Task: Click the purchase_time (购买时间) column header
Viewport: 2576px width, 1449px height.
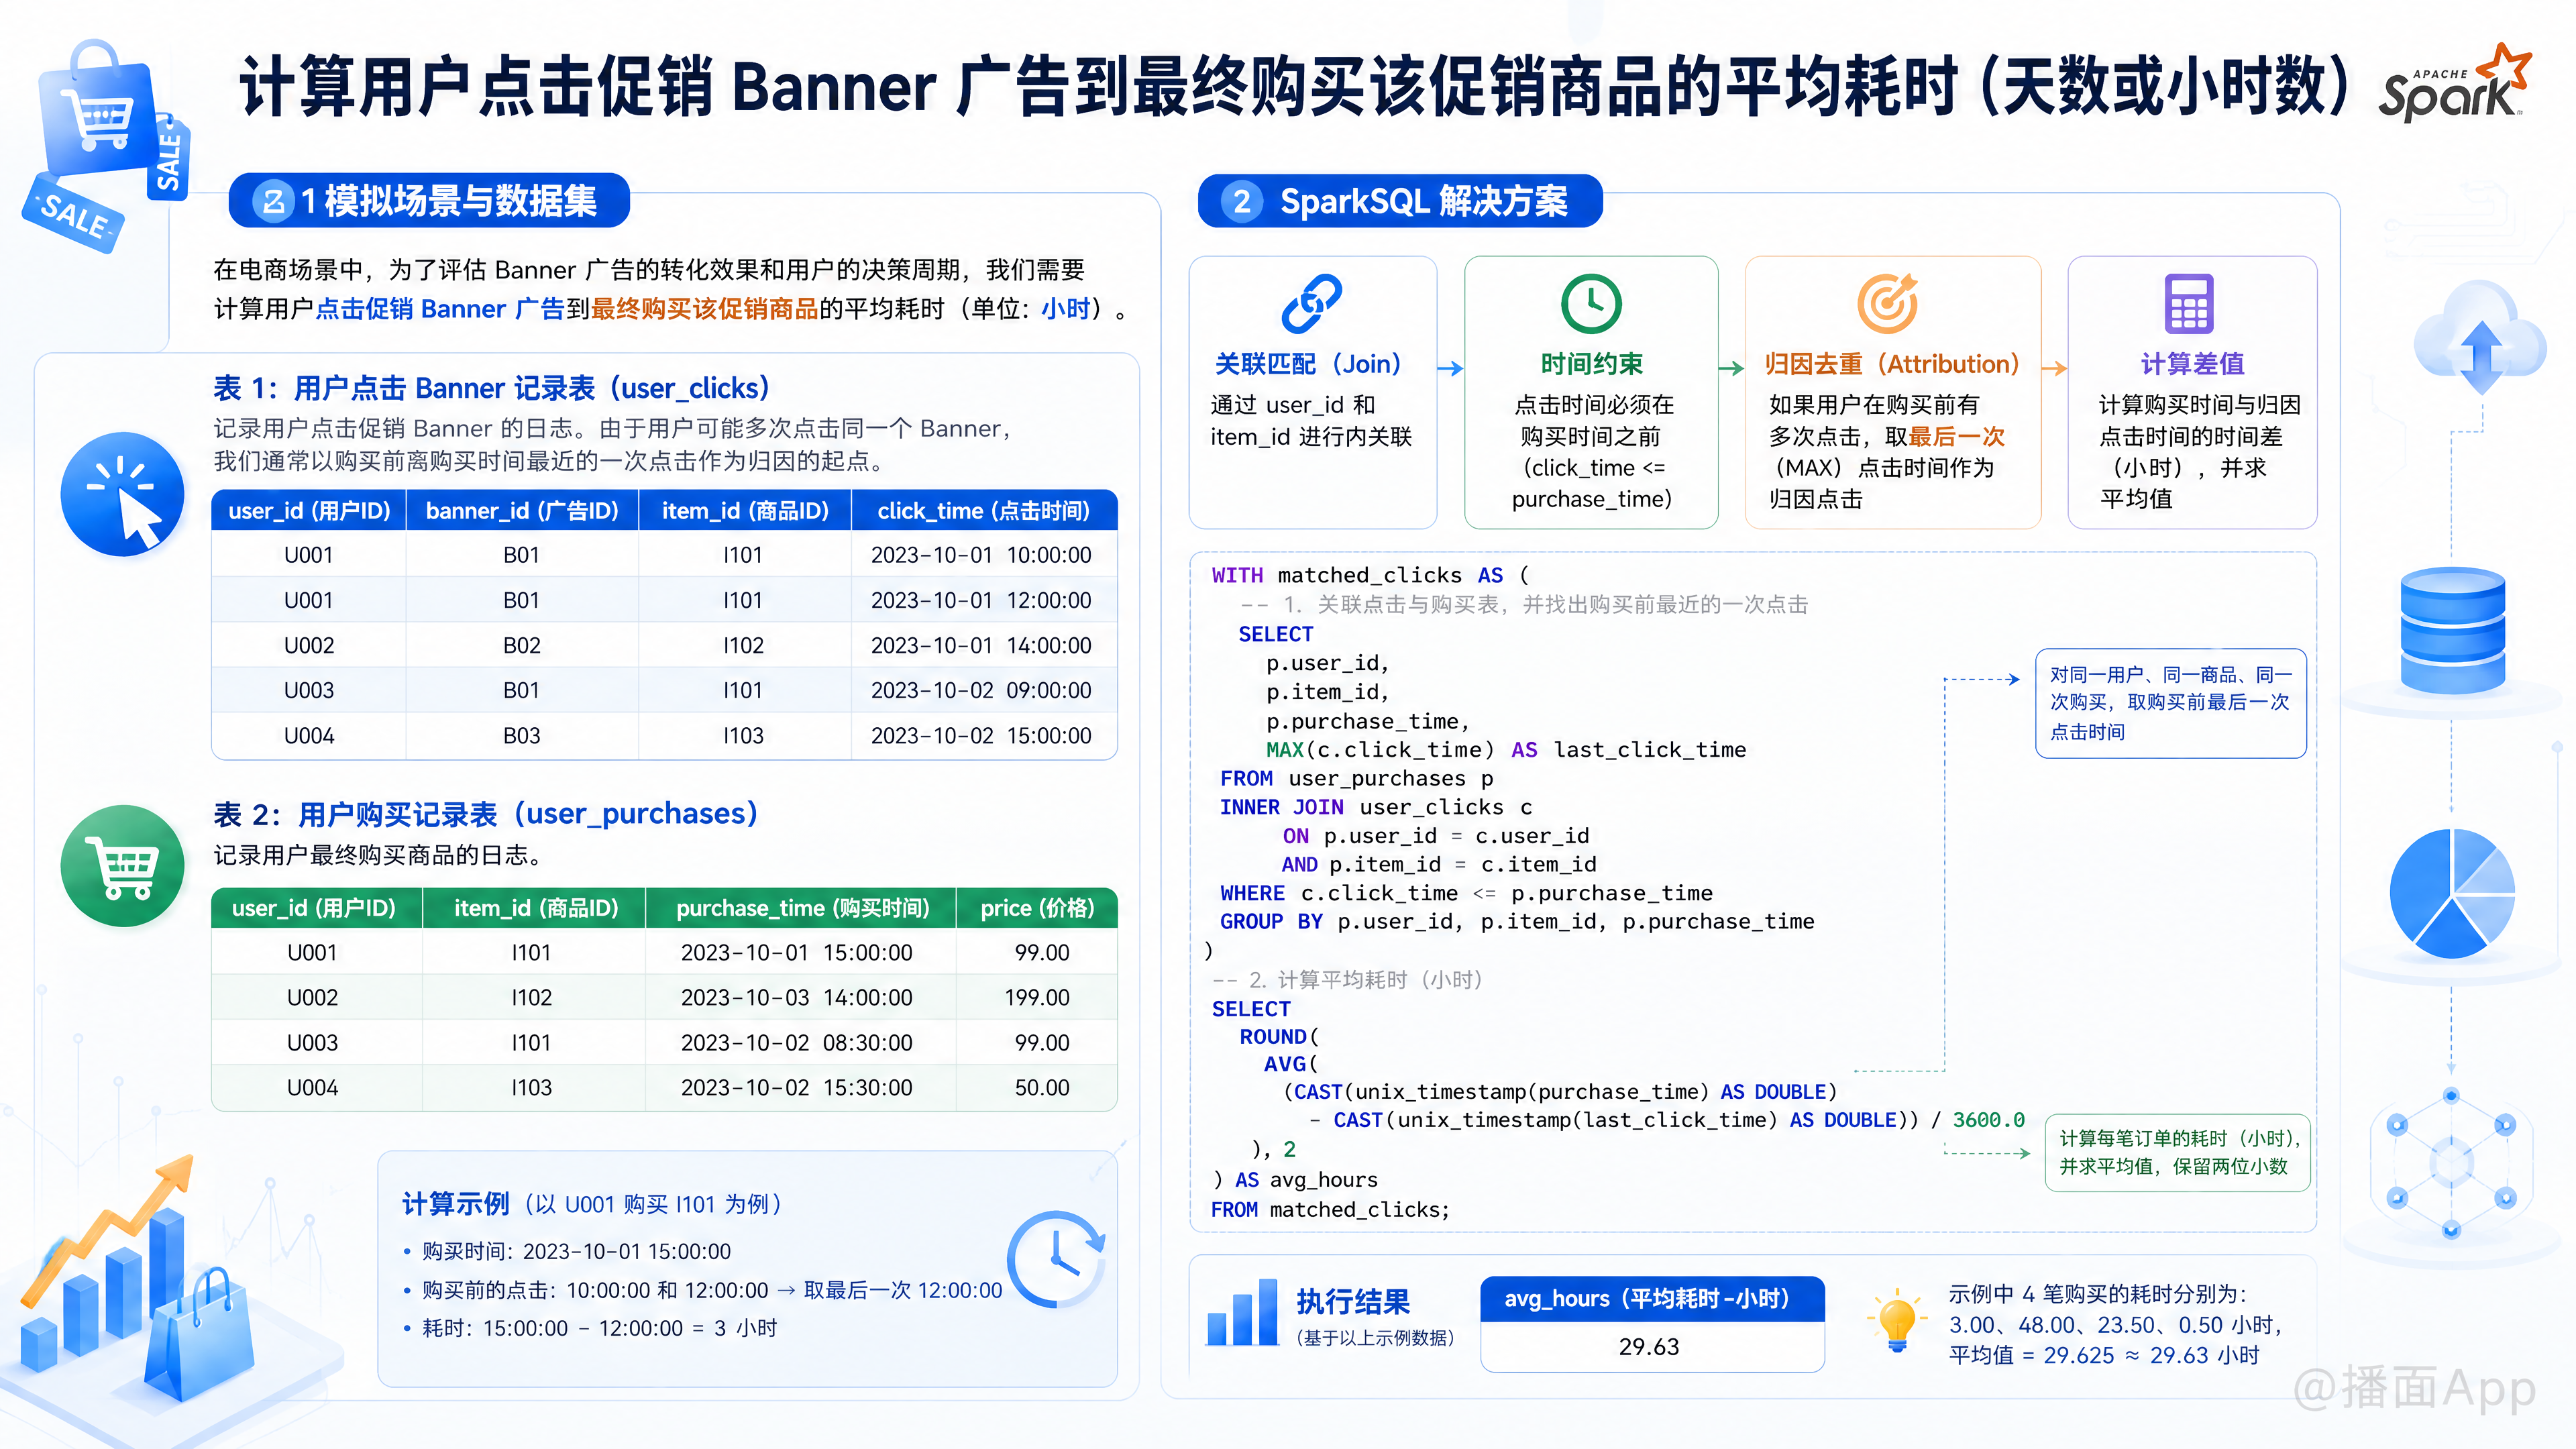Action: point(802,908)
